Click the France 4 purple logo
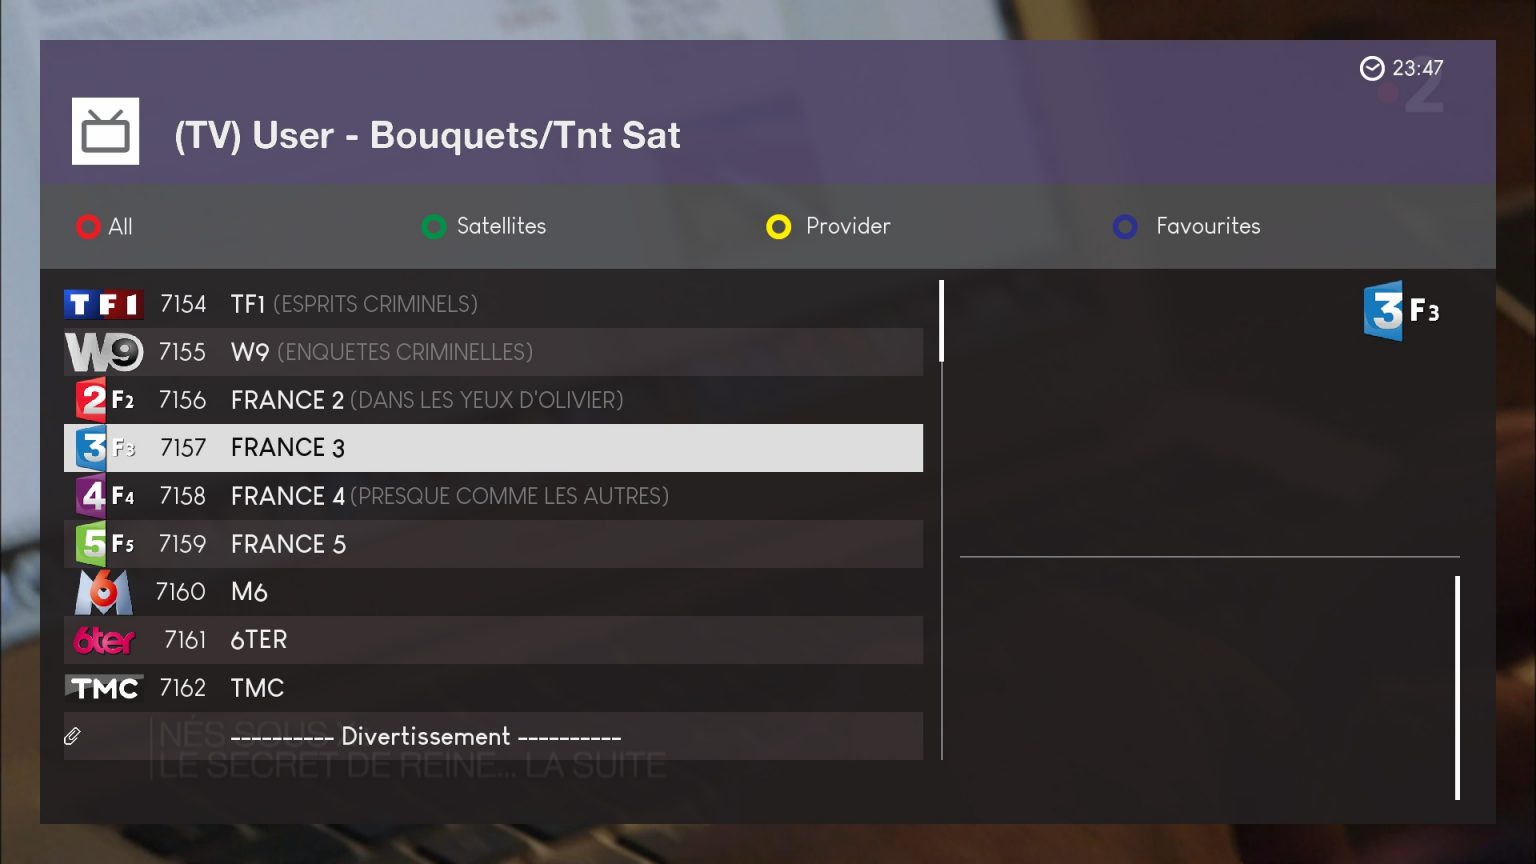Image resolution: width=1536 pixels, height=864 pixels. pos(104,496)
